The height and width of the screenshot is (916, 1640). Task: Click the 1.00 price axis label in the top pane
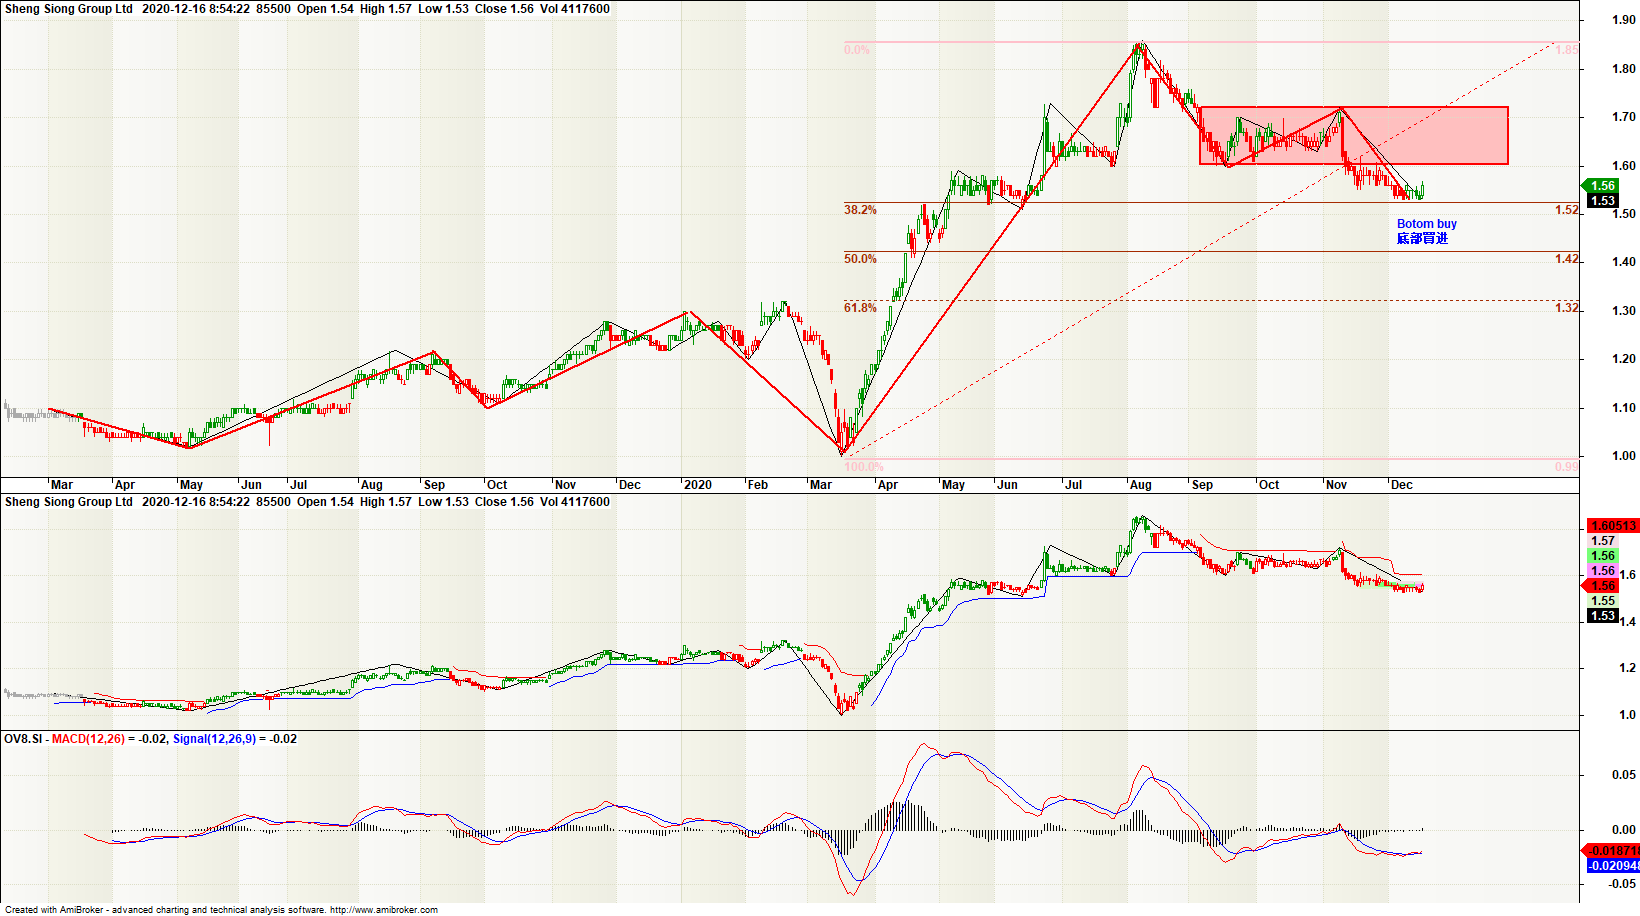1624,456
